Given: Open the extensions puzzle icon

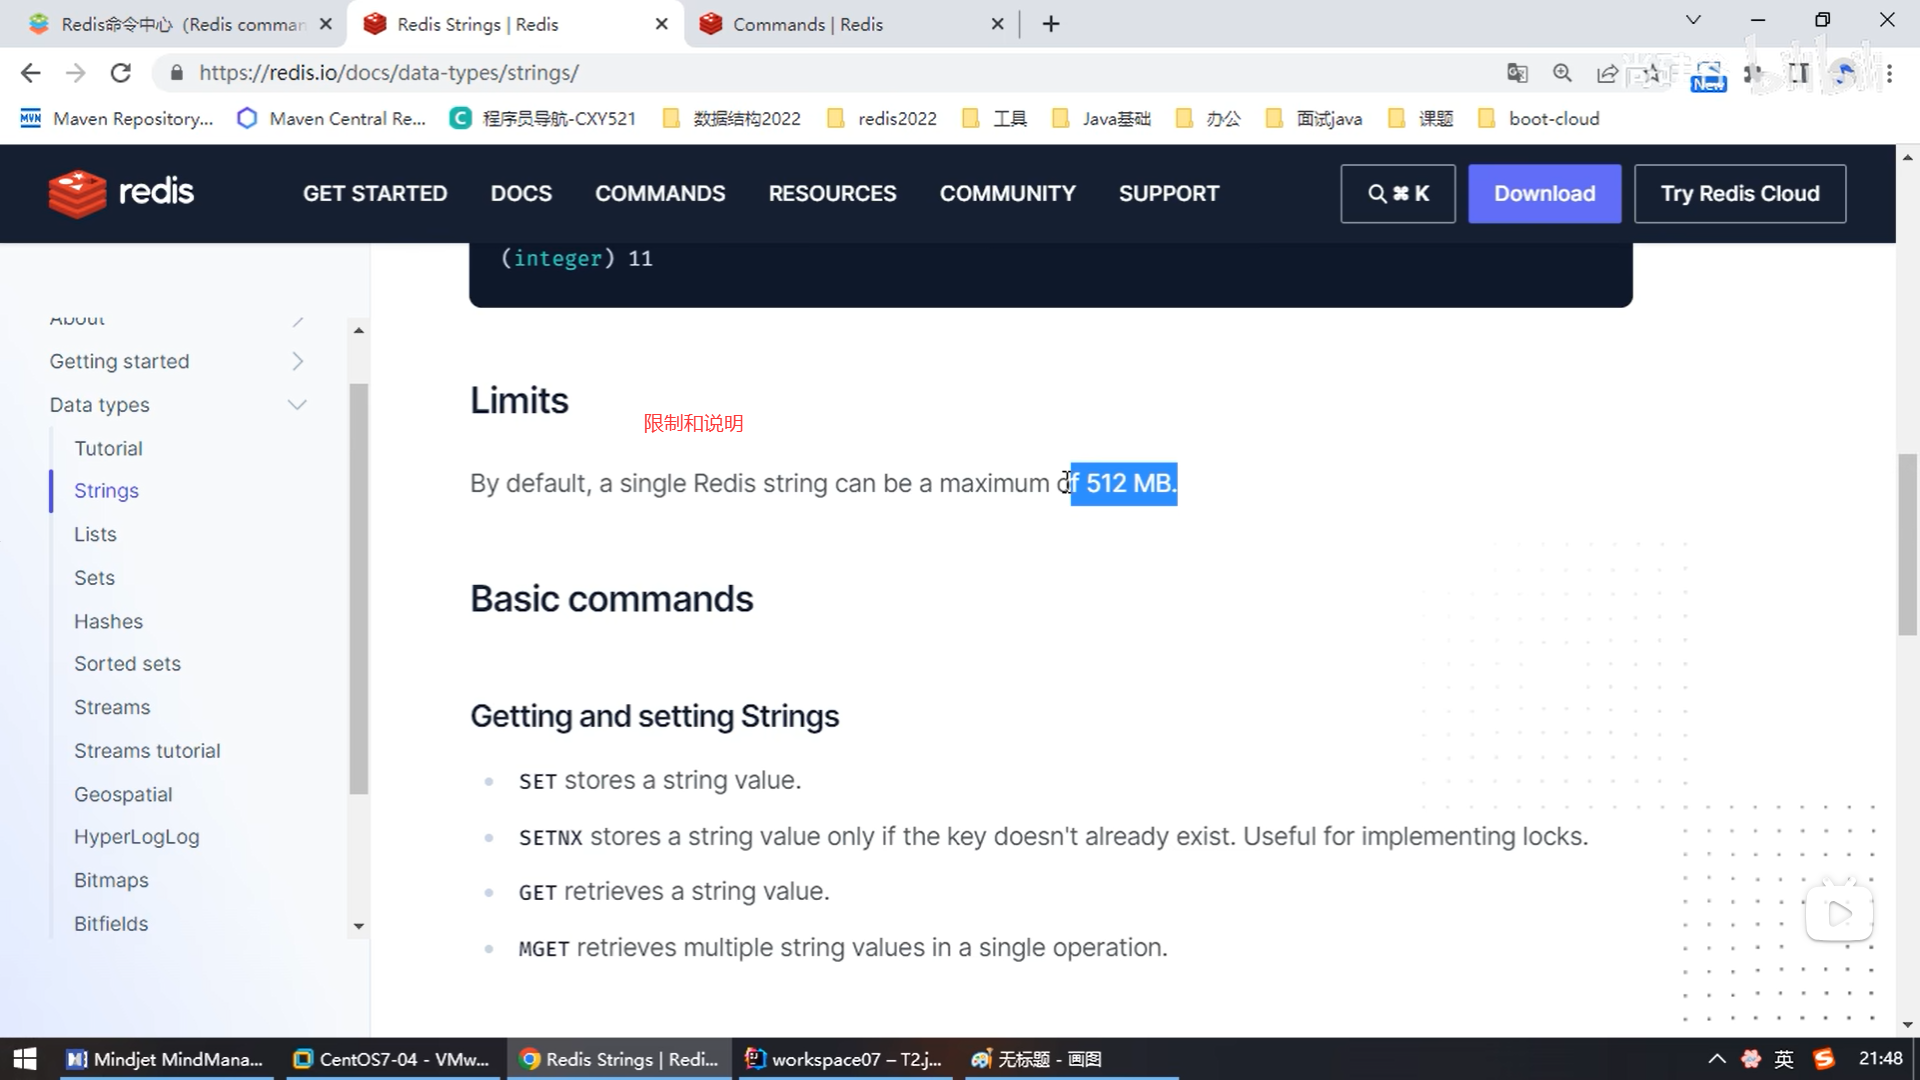Looking at the screenshot, I should [1753, 73].
